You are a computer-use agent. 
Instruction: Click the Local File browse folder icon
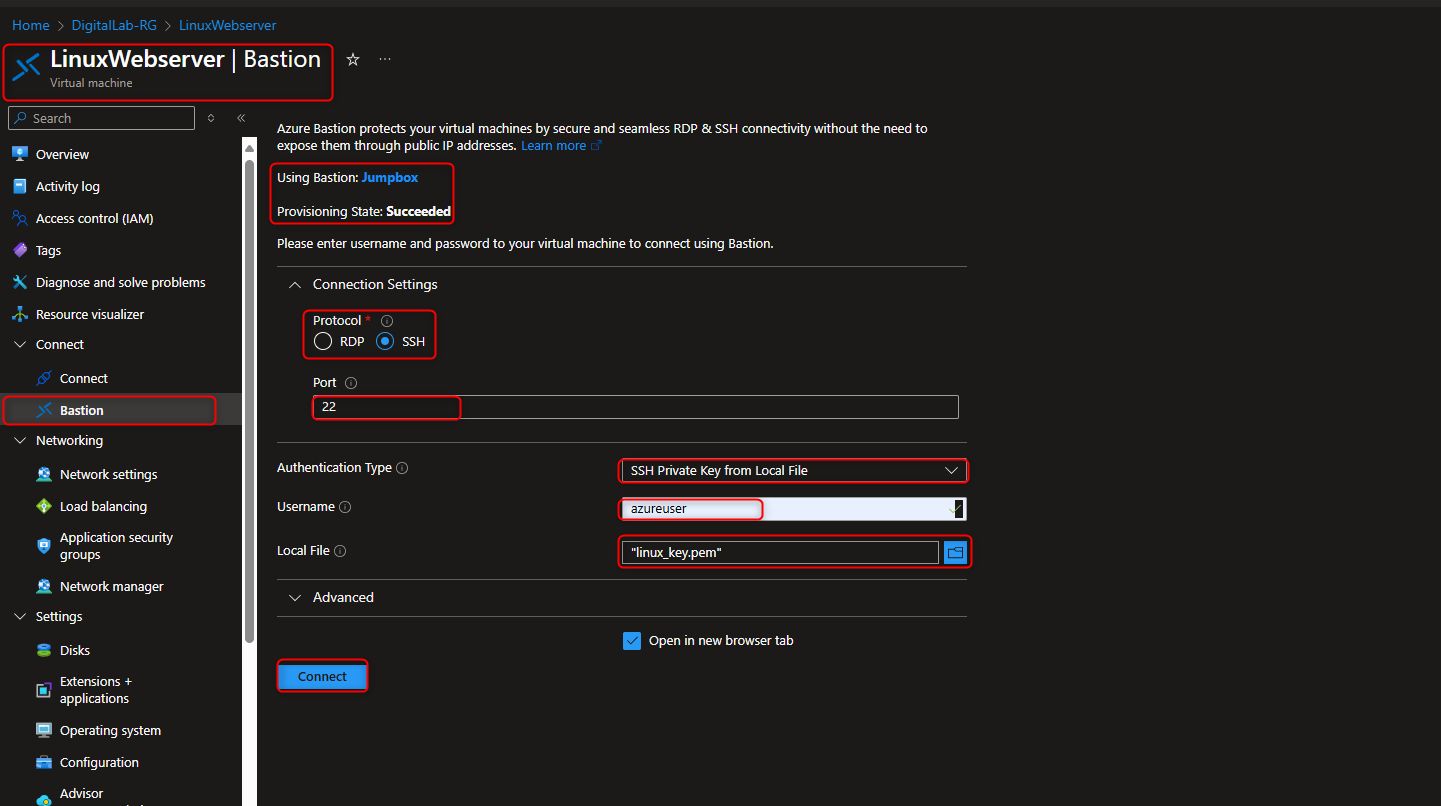click(x=955, y=551)
